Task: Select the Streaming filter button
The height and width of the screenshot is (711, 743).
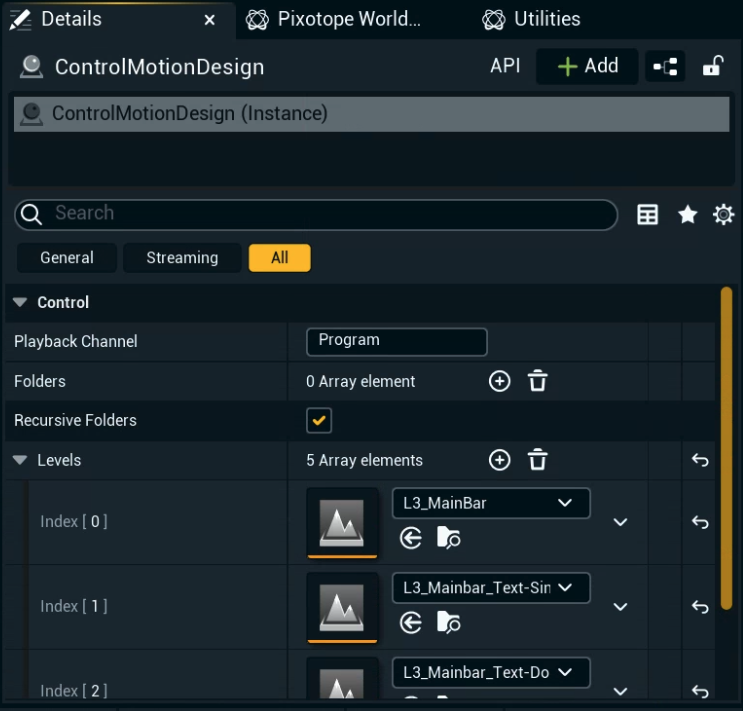Action: (182, 258)
